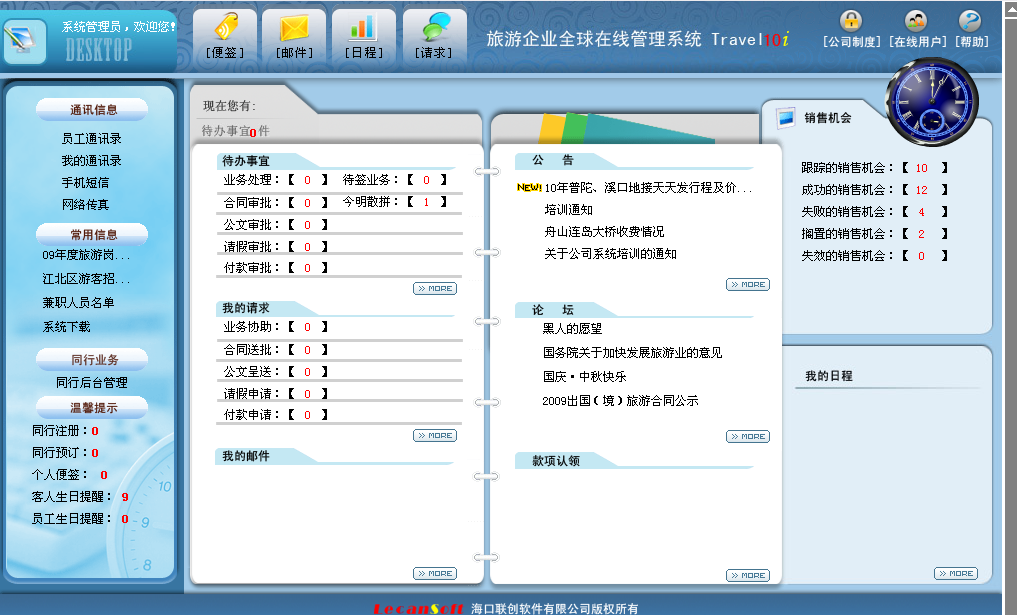Viewport: 1017px width, 615px height.
Task: Click the 付款申请 count
Action: click(307, 415)
